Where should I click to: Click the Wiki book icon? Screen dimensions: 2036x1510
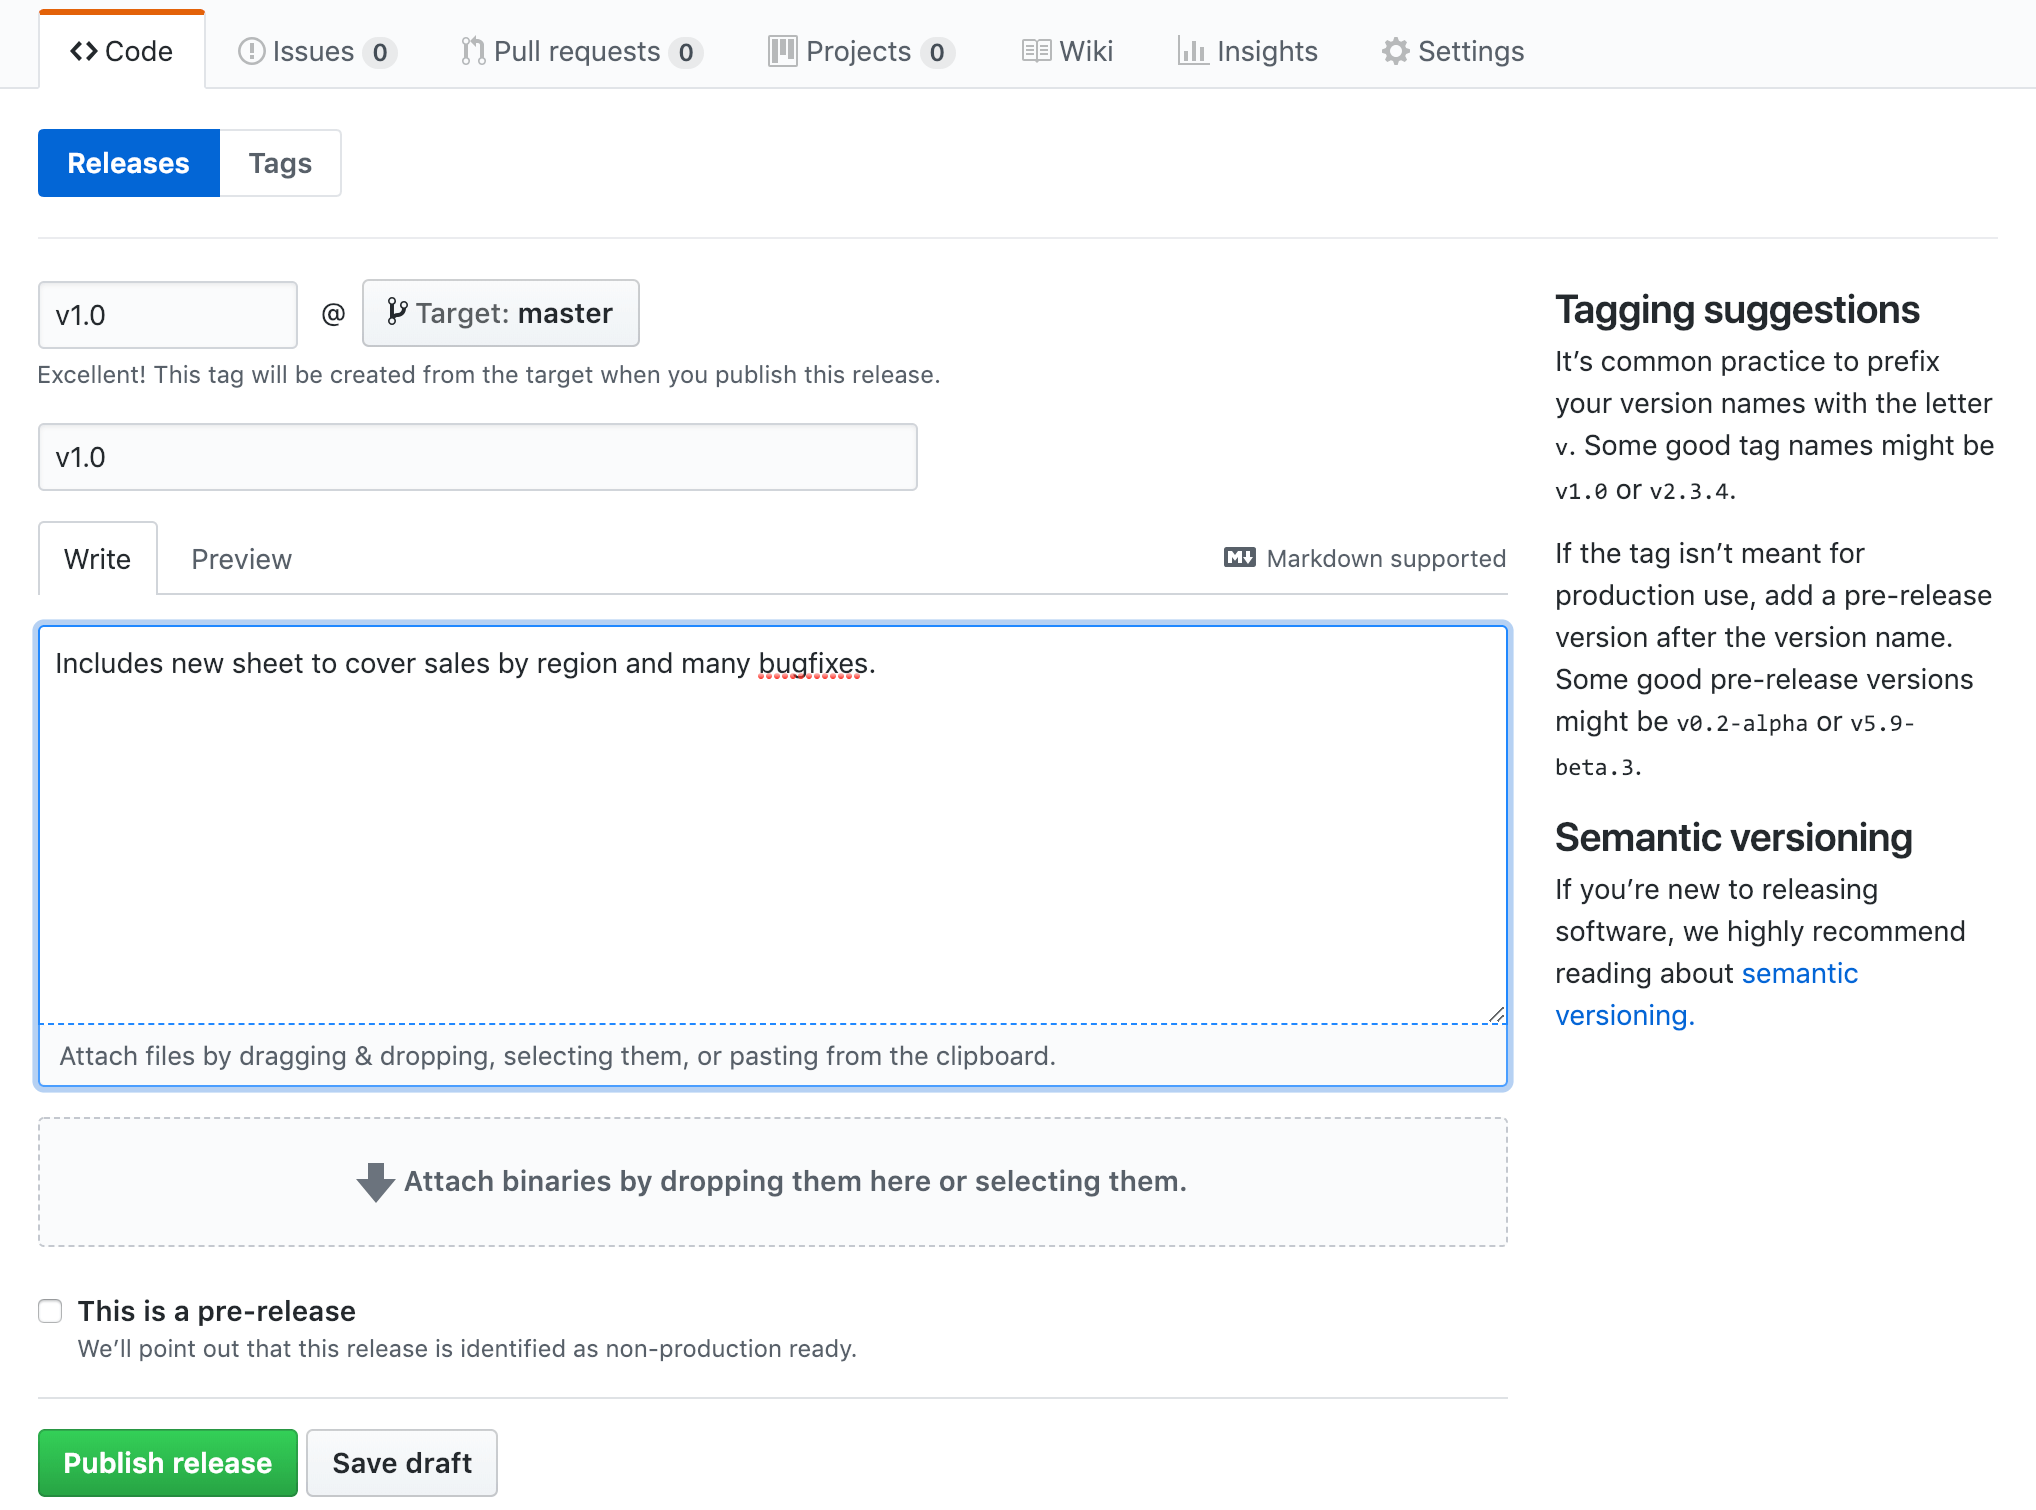pyautogui.click(x=1036, y=51)
